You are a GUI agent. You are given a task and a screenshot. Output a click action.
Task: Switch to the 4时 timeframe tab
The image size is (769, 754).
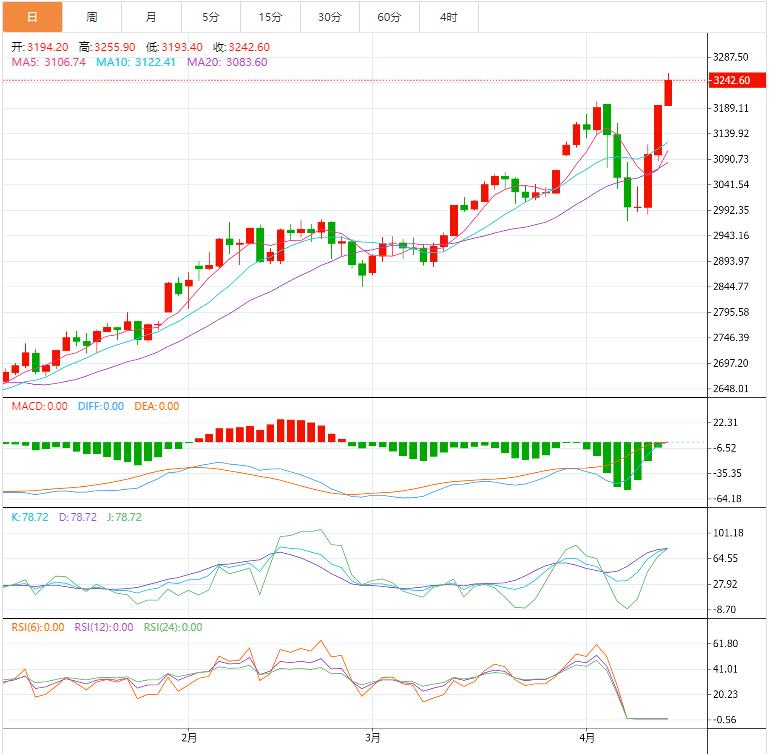click(x=449, y=17)
